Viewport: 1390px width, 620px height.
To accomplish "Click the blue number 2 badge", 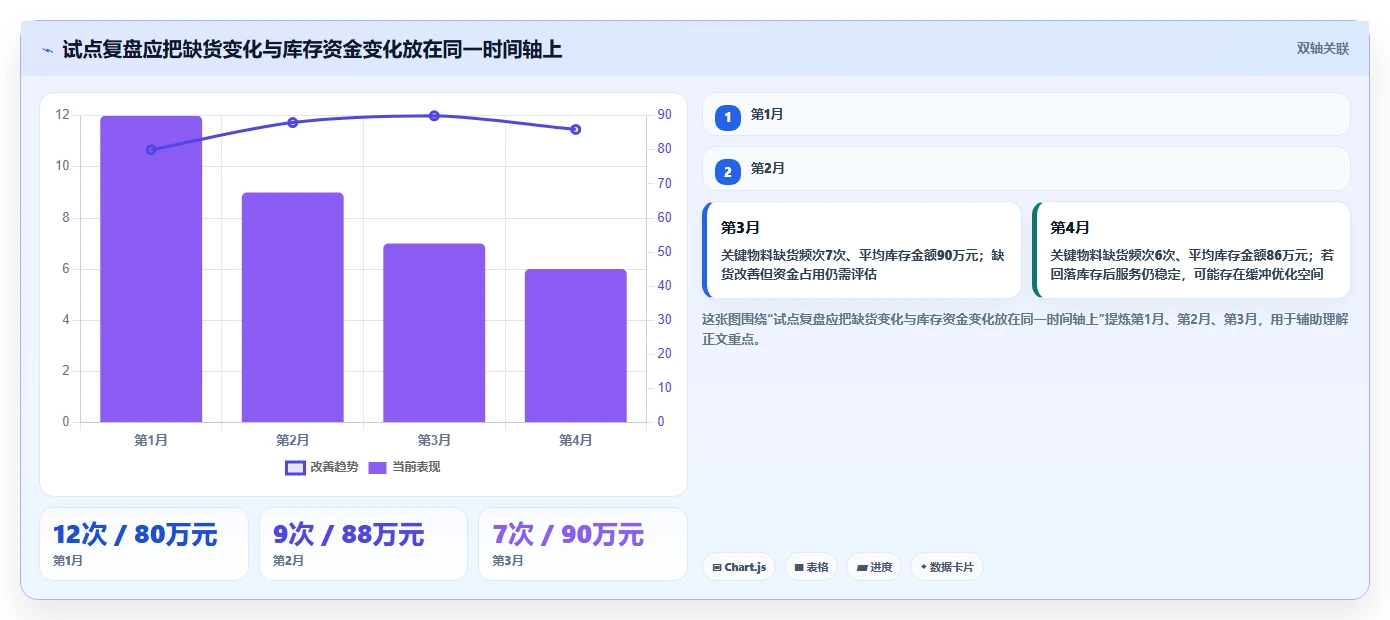I will (x=728, y=172).
